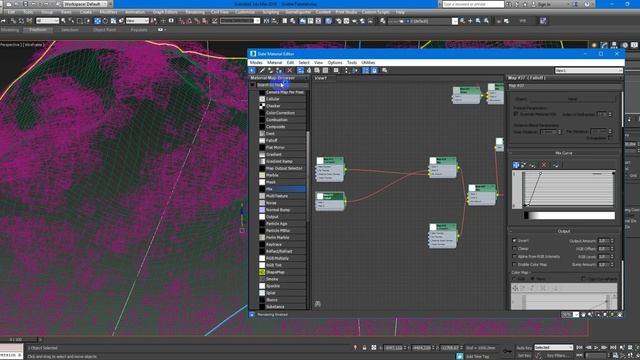Open reference coordinate View dropdown in main toolbar
Screen dimensions: 640x360
(137, 21)
